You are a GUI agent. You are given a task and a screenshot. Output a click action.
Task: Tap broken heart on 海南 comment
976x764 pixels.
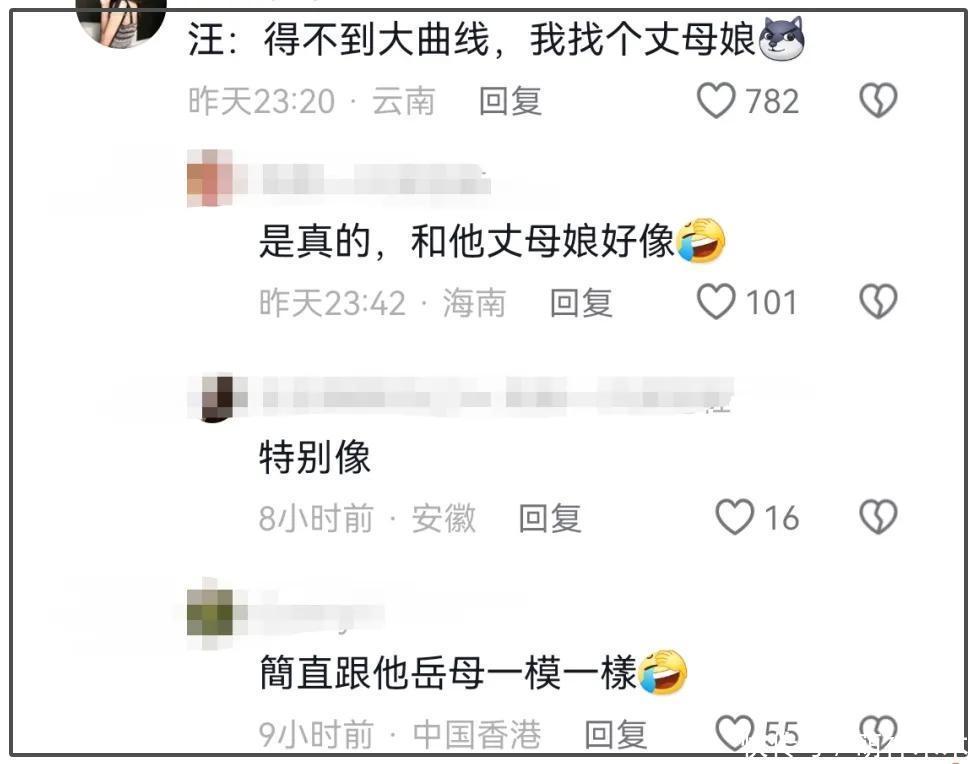878,302
